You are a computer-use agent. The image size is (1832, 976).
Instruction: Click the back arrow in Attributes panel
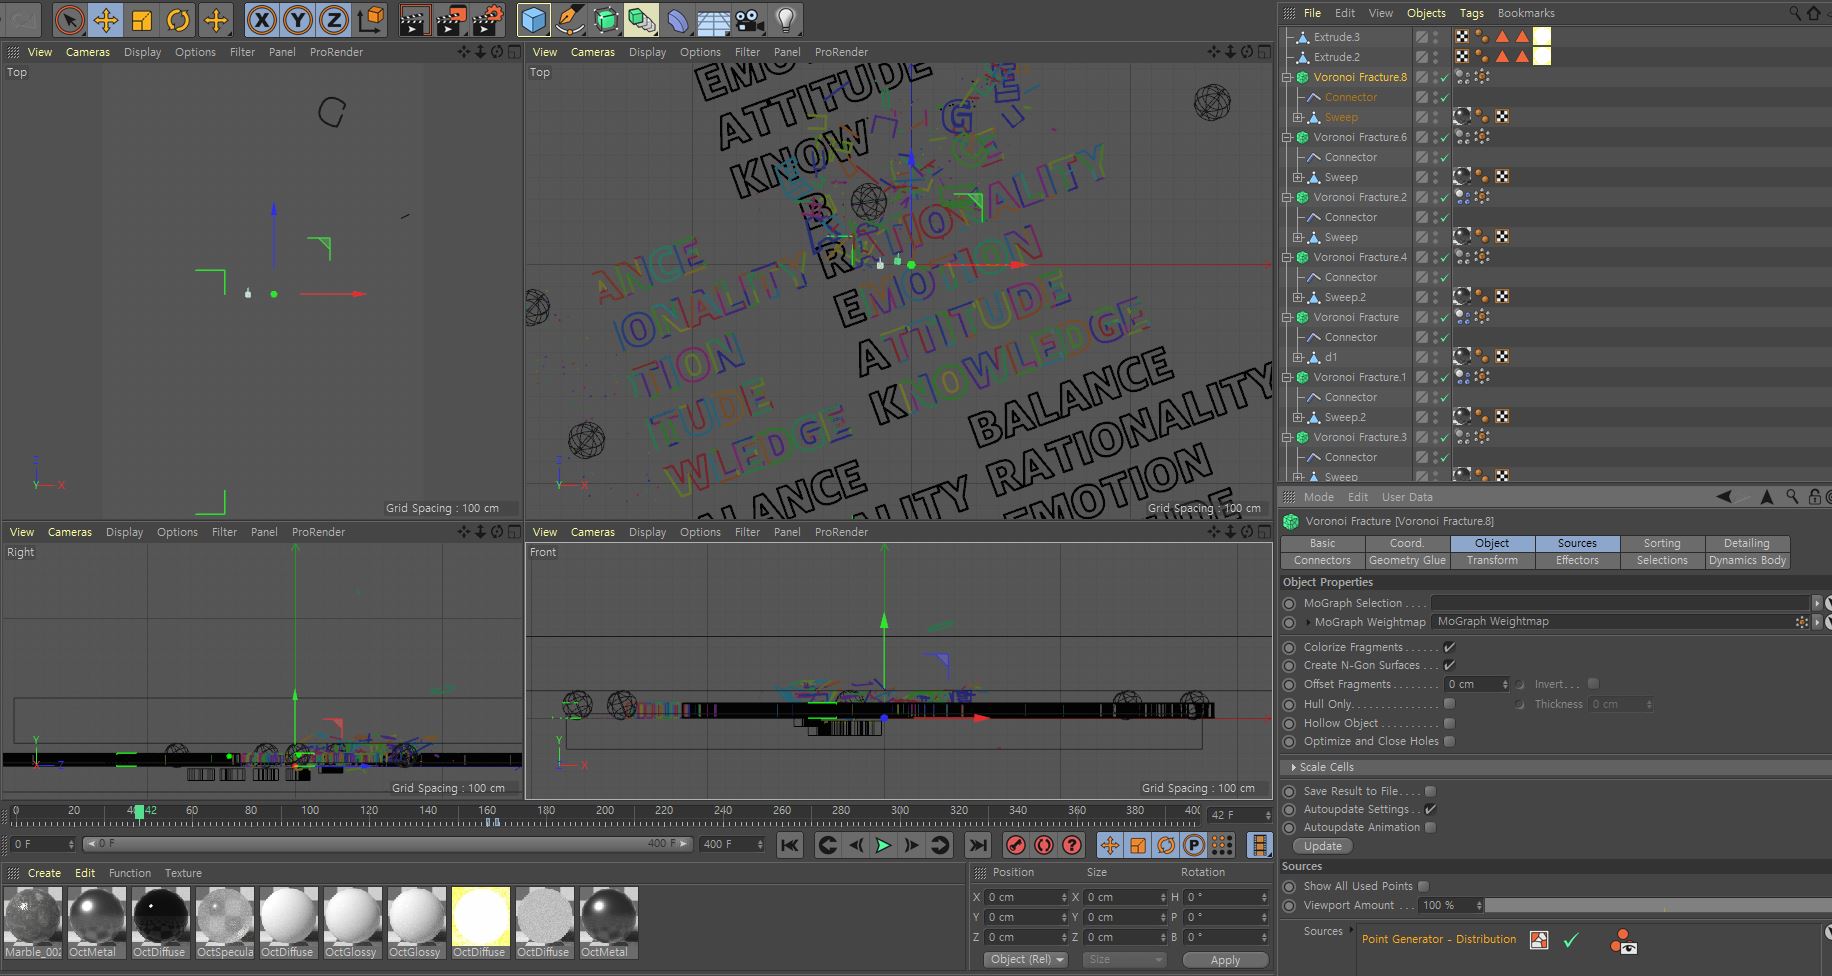[1723, 496]
